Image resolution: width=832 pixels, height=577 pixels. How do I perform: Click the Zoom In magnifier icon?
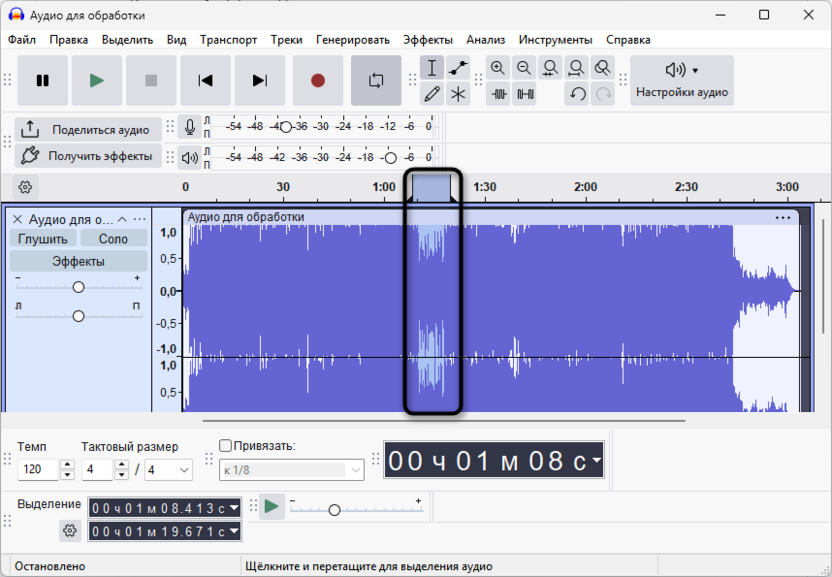click(x=497, y=67)
